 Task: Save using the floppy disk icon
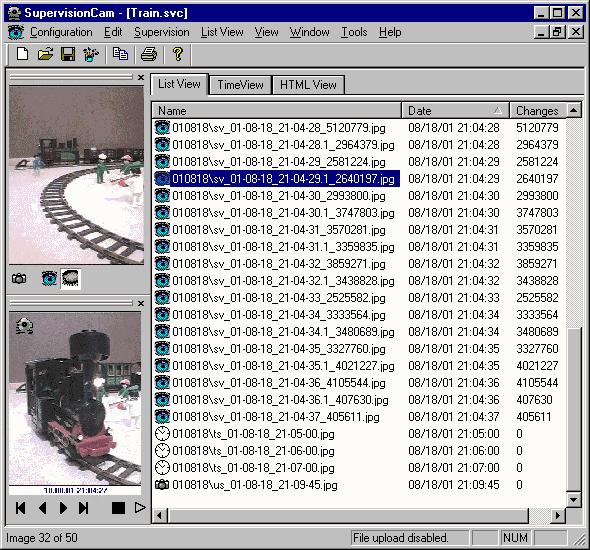68,54
